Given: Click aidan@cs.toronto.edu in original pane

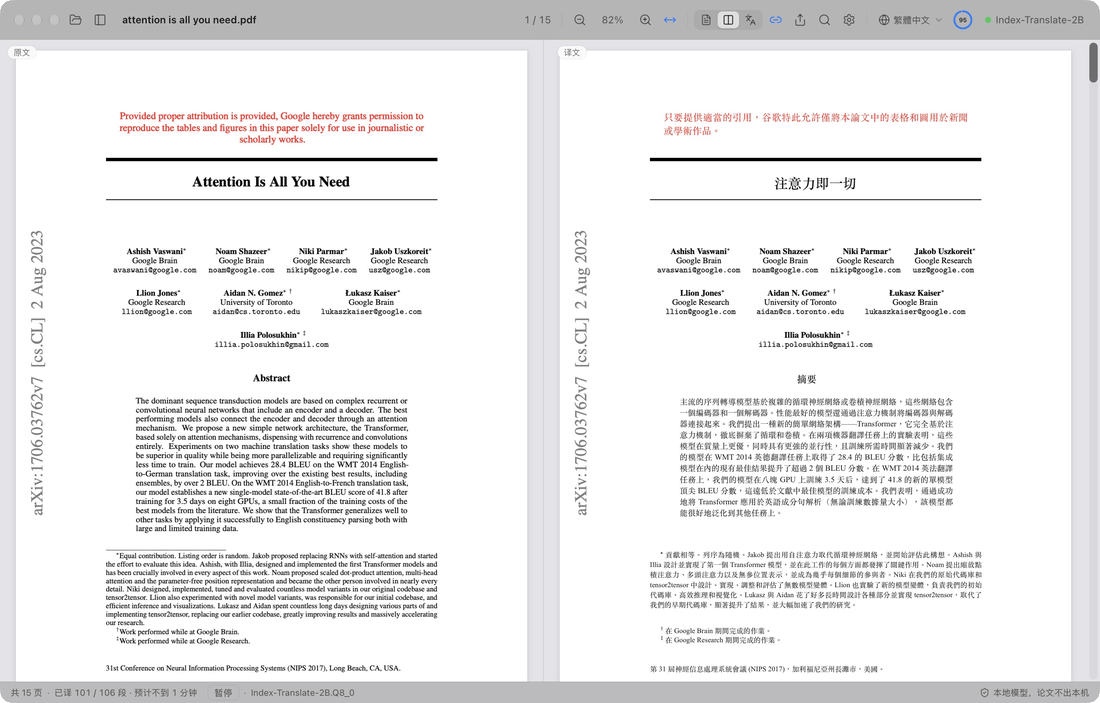Looking at the screenshot, I should [x=256, y=312].
